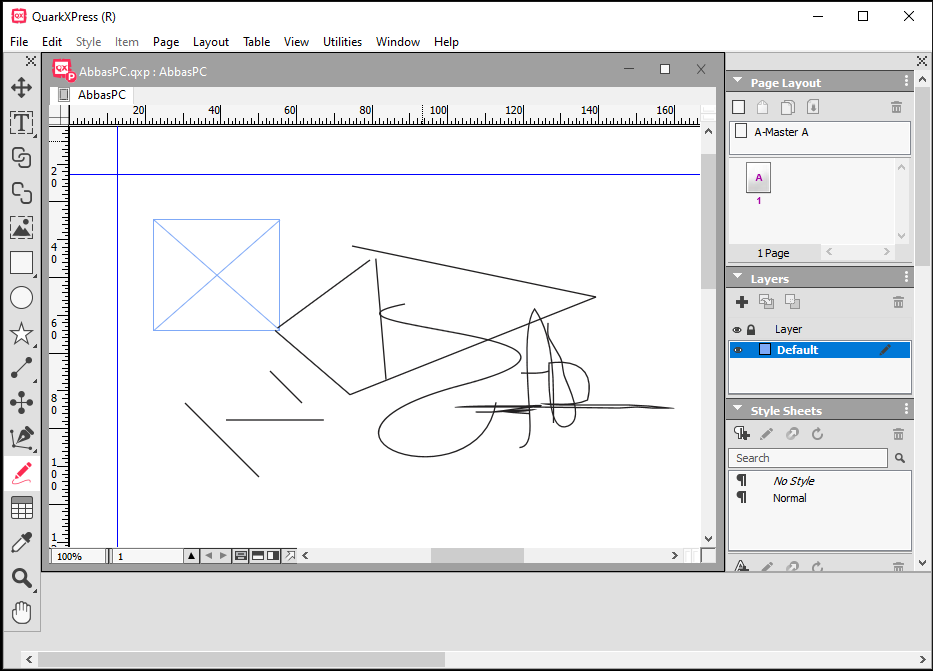Go to previous page arrow in status bar
Screen dimensions: 933x671
208,556
